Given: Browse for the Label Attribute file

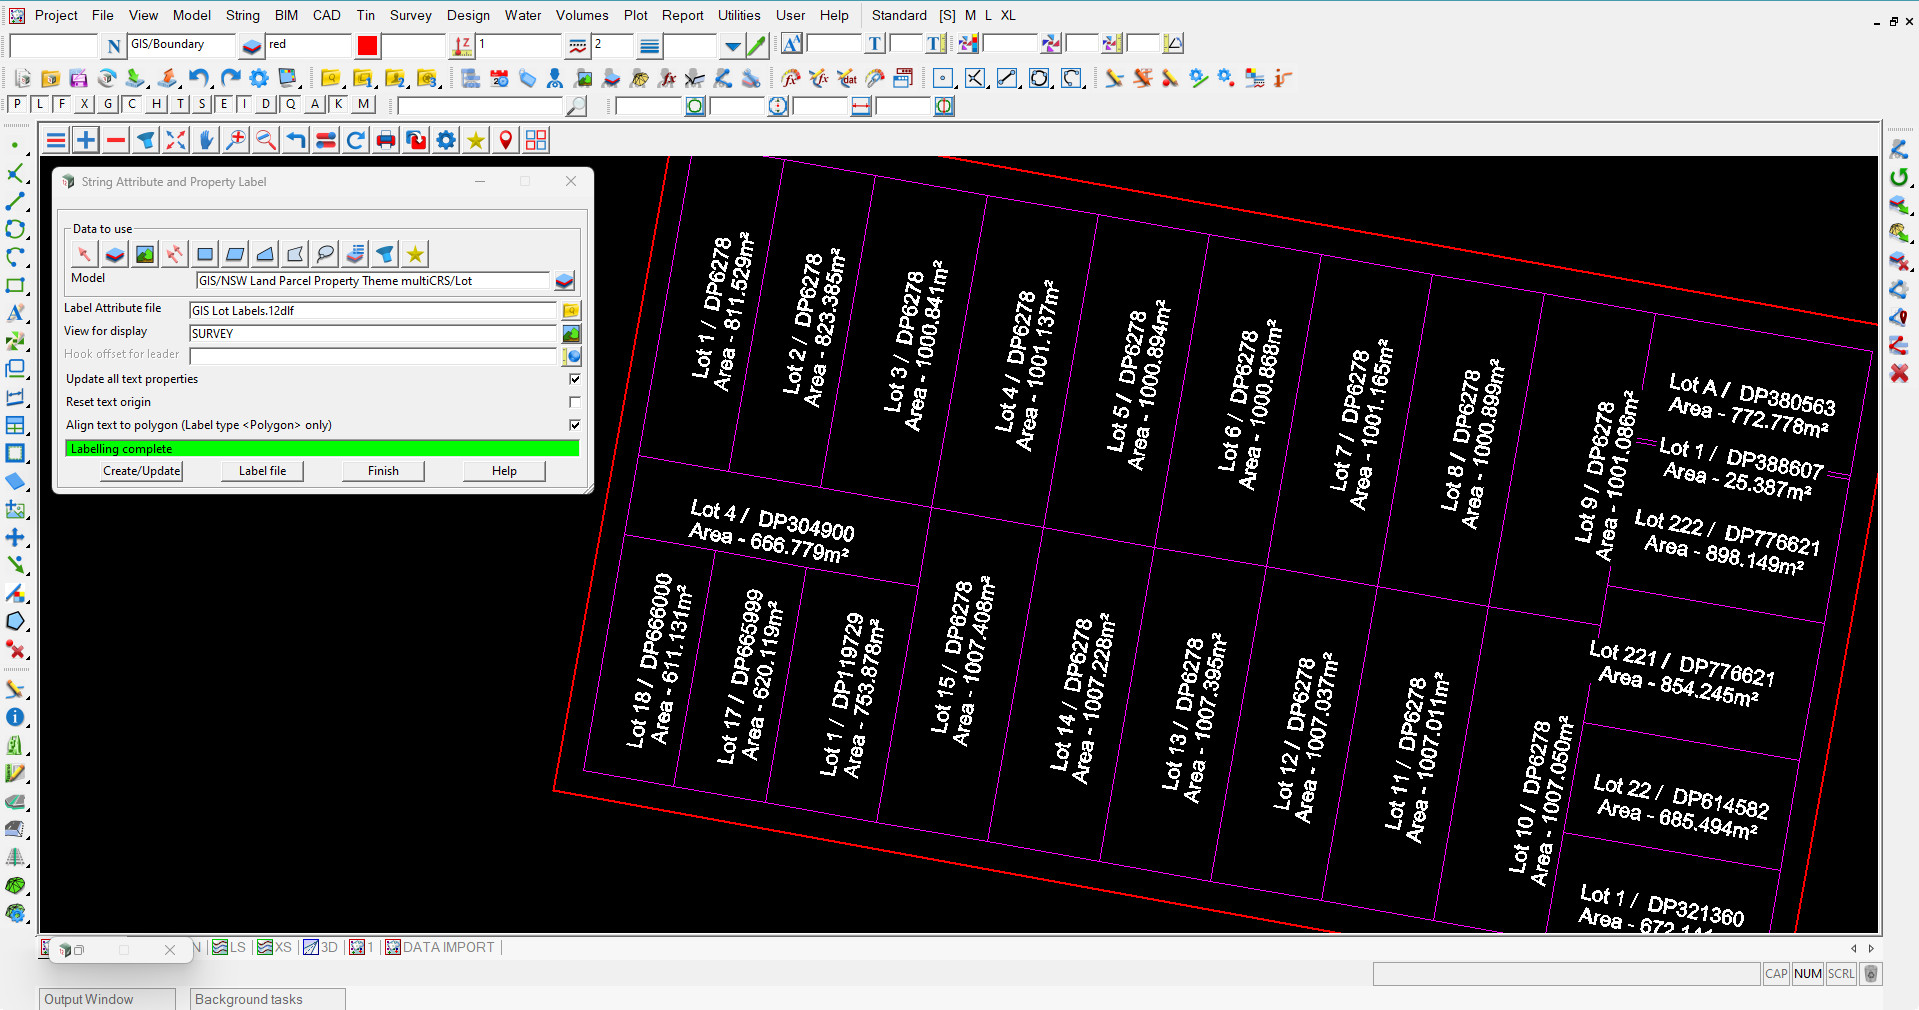Looking at the screenshot, I should tap(571, 311).
